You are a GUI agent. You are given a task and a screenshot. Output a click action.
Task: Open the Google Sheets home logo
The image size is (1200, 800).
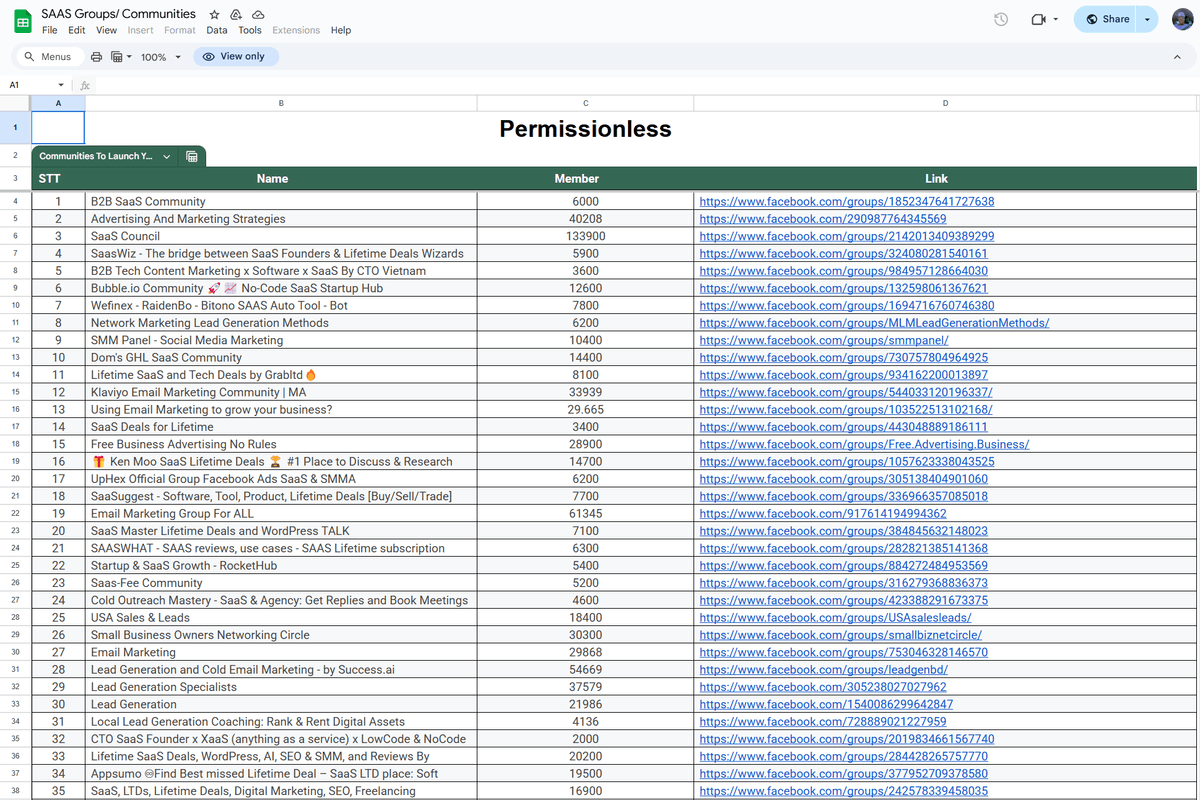(x=22, y=21)
